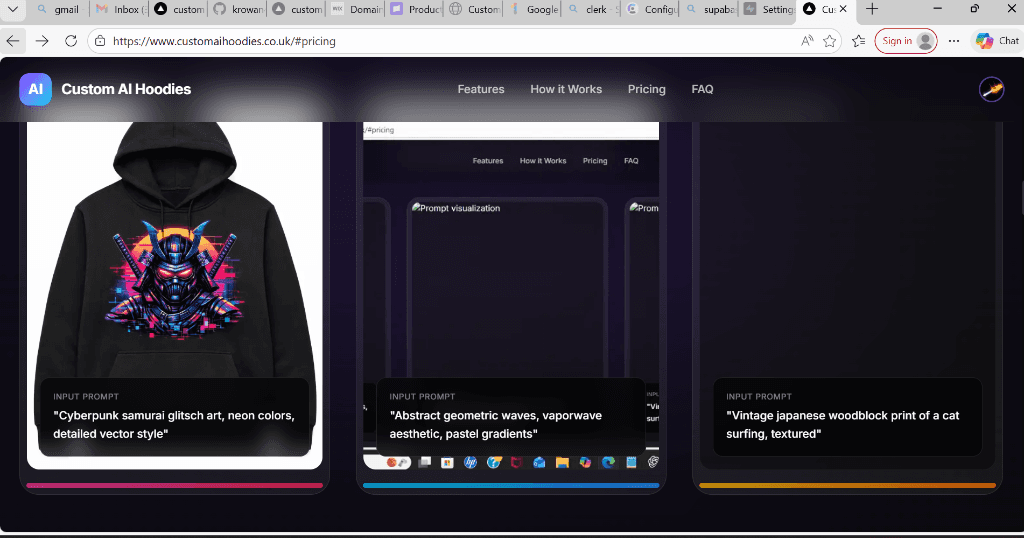The width and height of the screenshot is (1024, 538).
Task: Go back using the browser back arrow
Action: (13, 41)
